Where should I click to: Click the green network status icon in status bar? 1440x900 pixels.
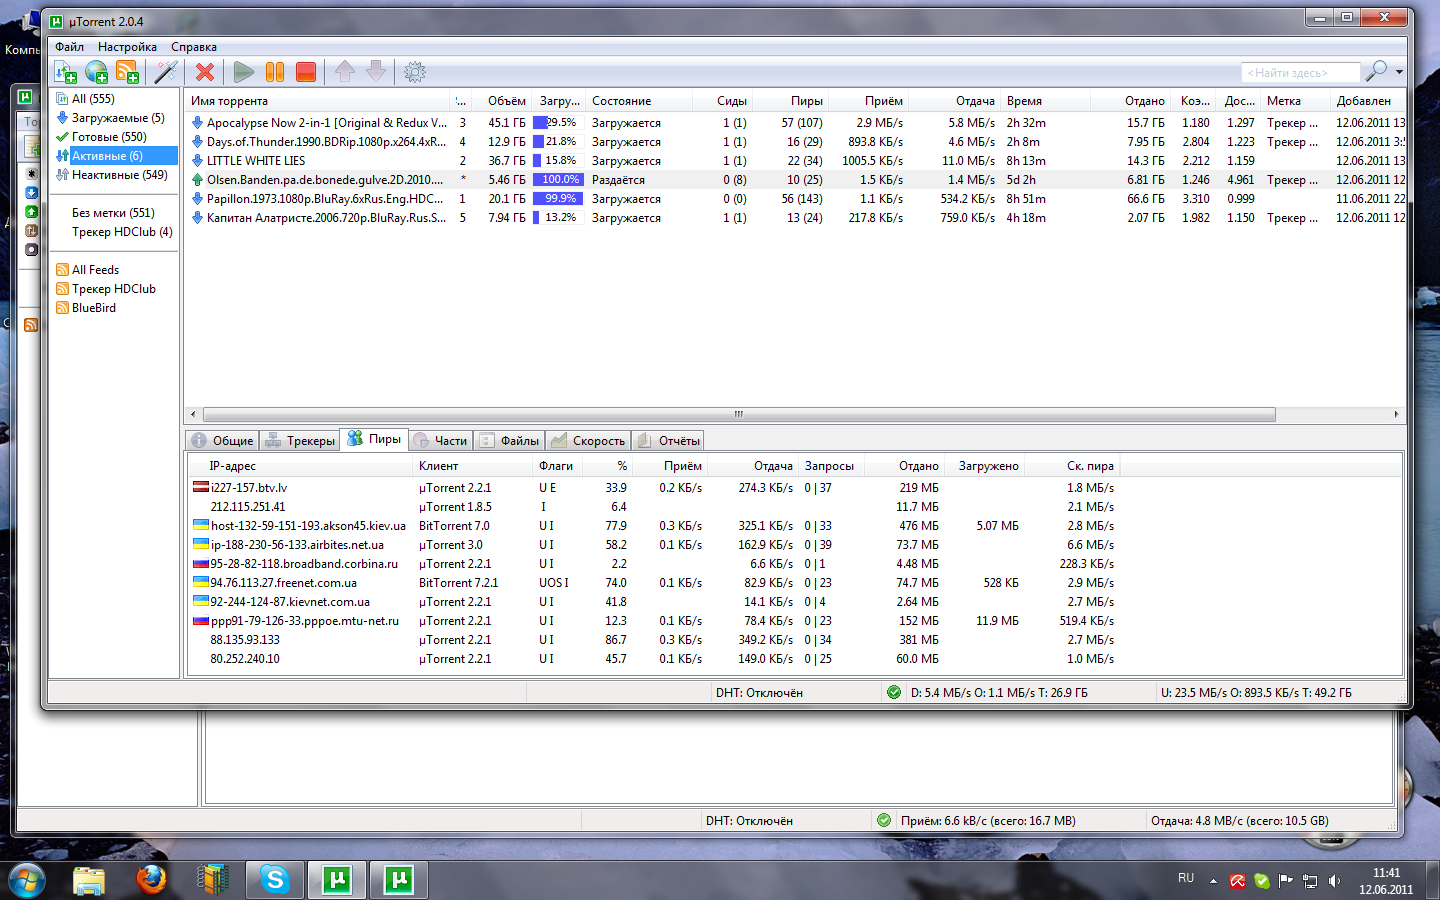click(x=894, y=692)
